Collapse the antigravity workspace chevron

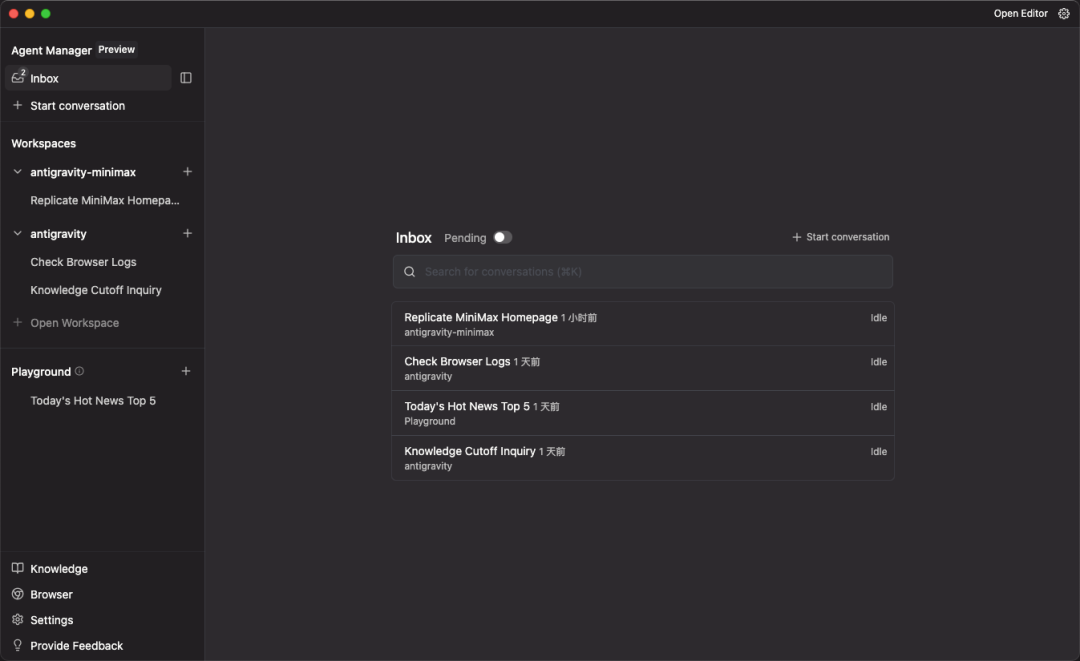coord(17,234)
